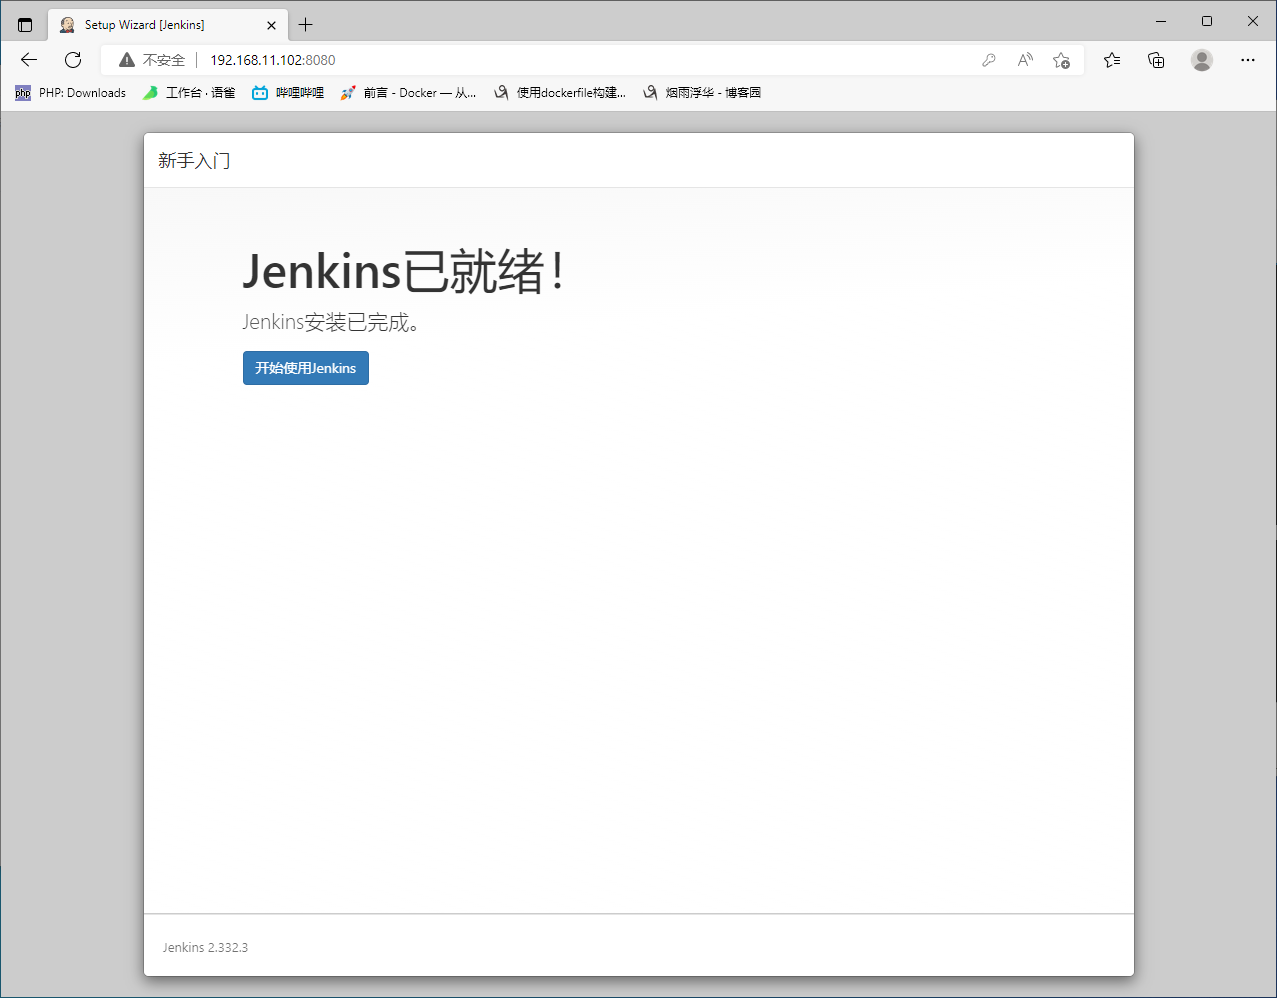Open the tab actions menu icon
1277x998 pixels.
[x=25, y=25]
